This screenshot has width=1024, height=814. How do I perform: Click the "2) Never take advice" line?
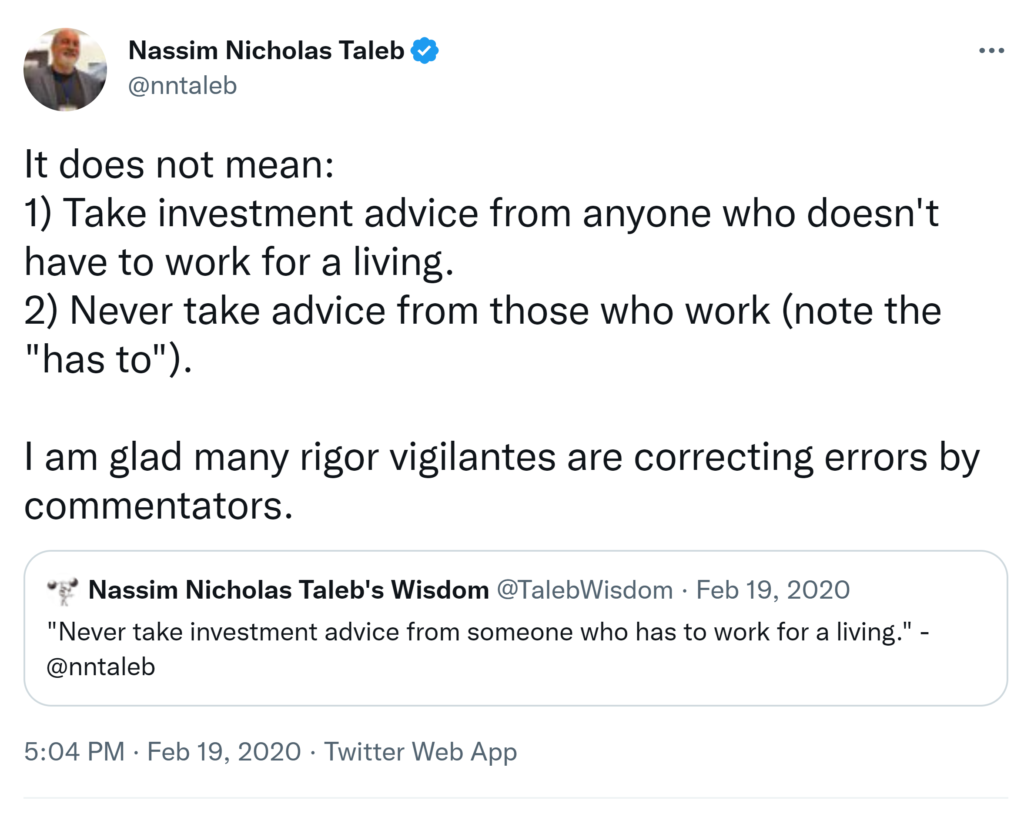click(x=480, y=310)
